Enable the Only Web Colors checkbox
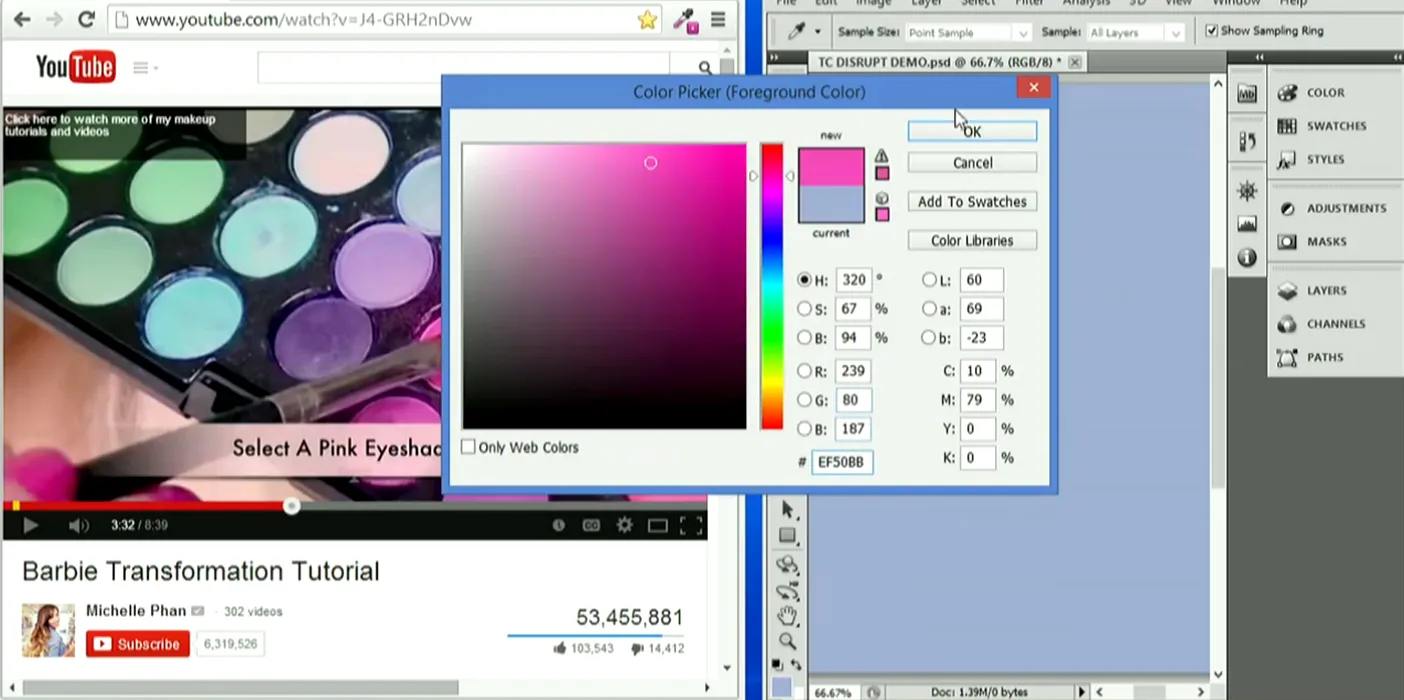1404x700 pixels. click(468, 447)
